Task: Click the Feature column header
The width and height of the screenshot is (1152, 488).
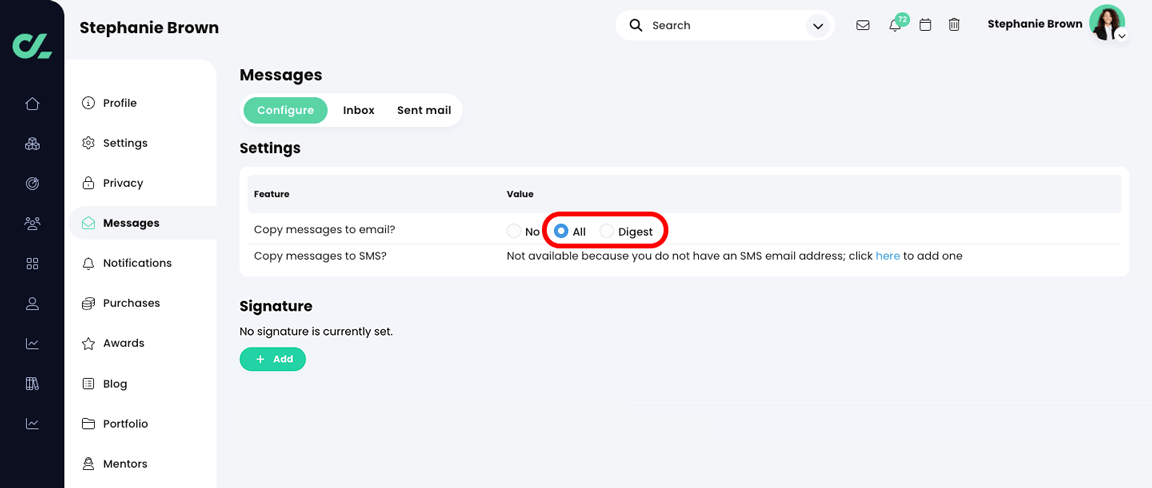Action: click(x=271, y=194)
